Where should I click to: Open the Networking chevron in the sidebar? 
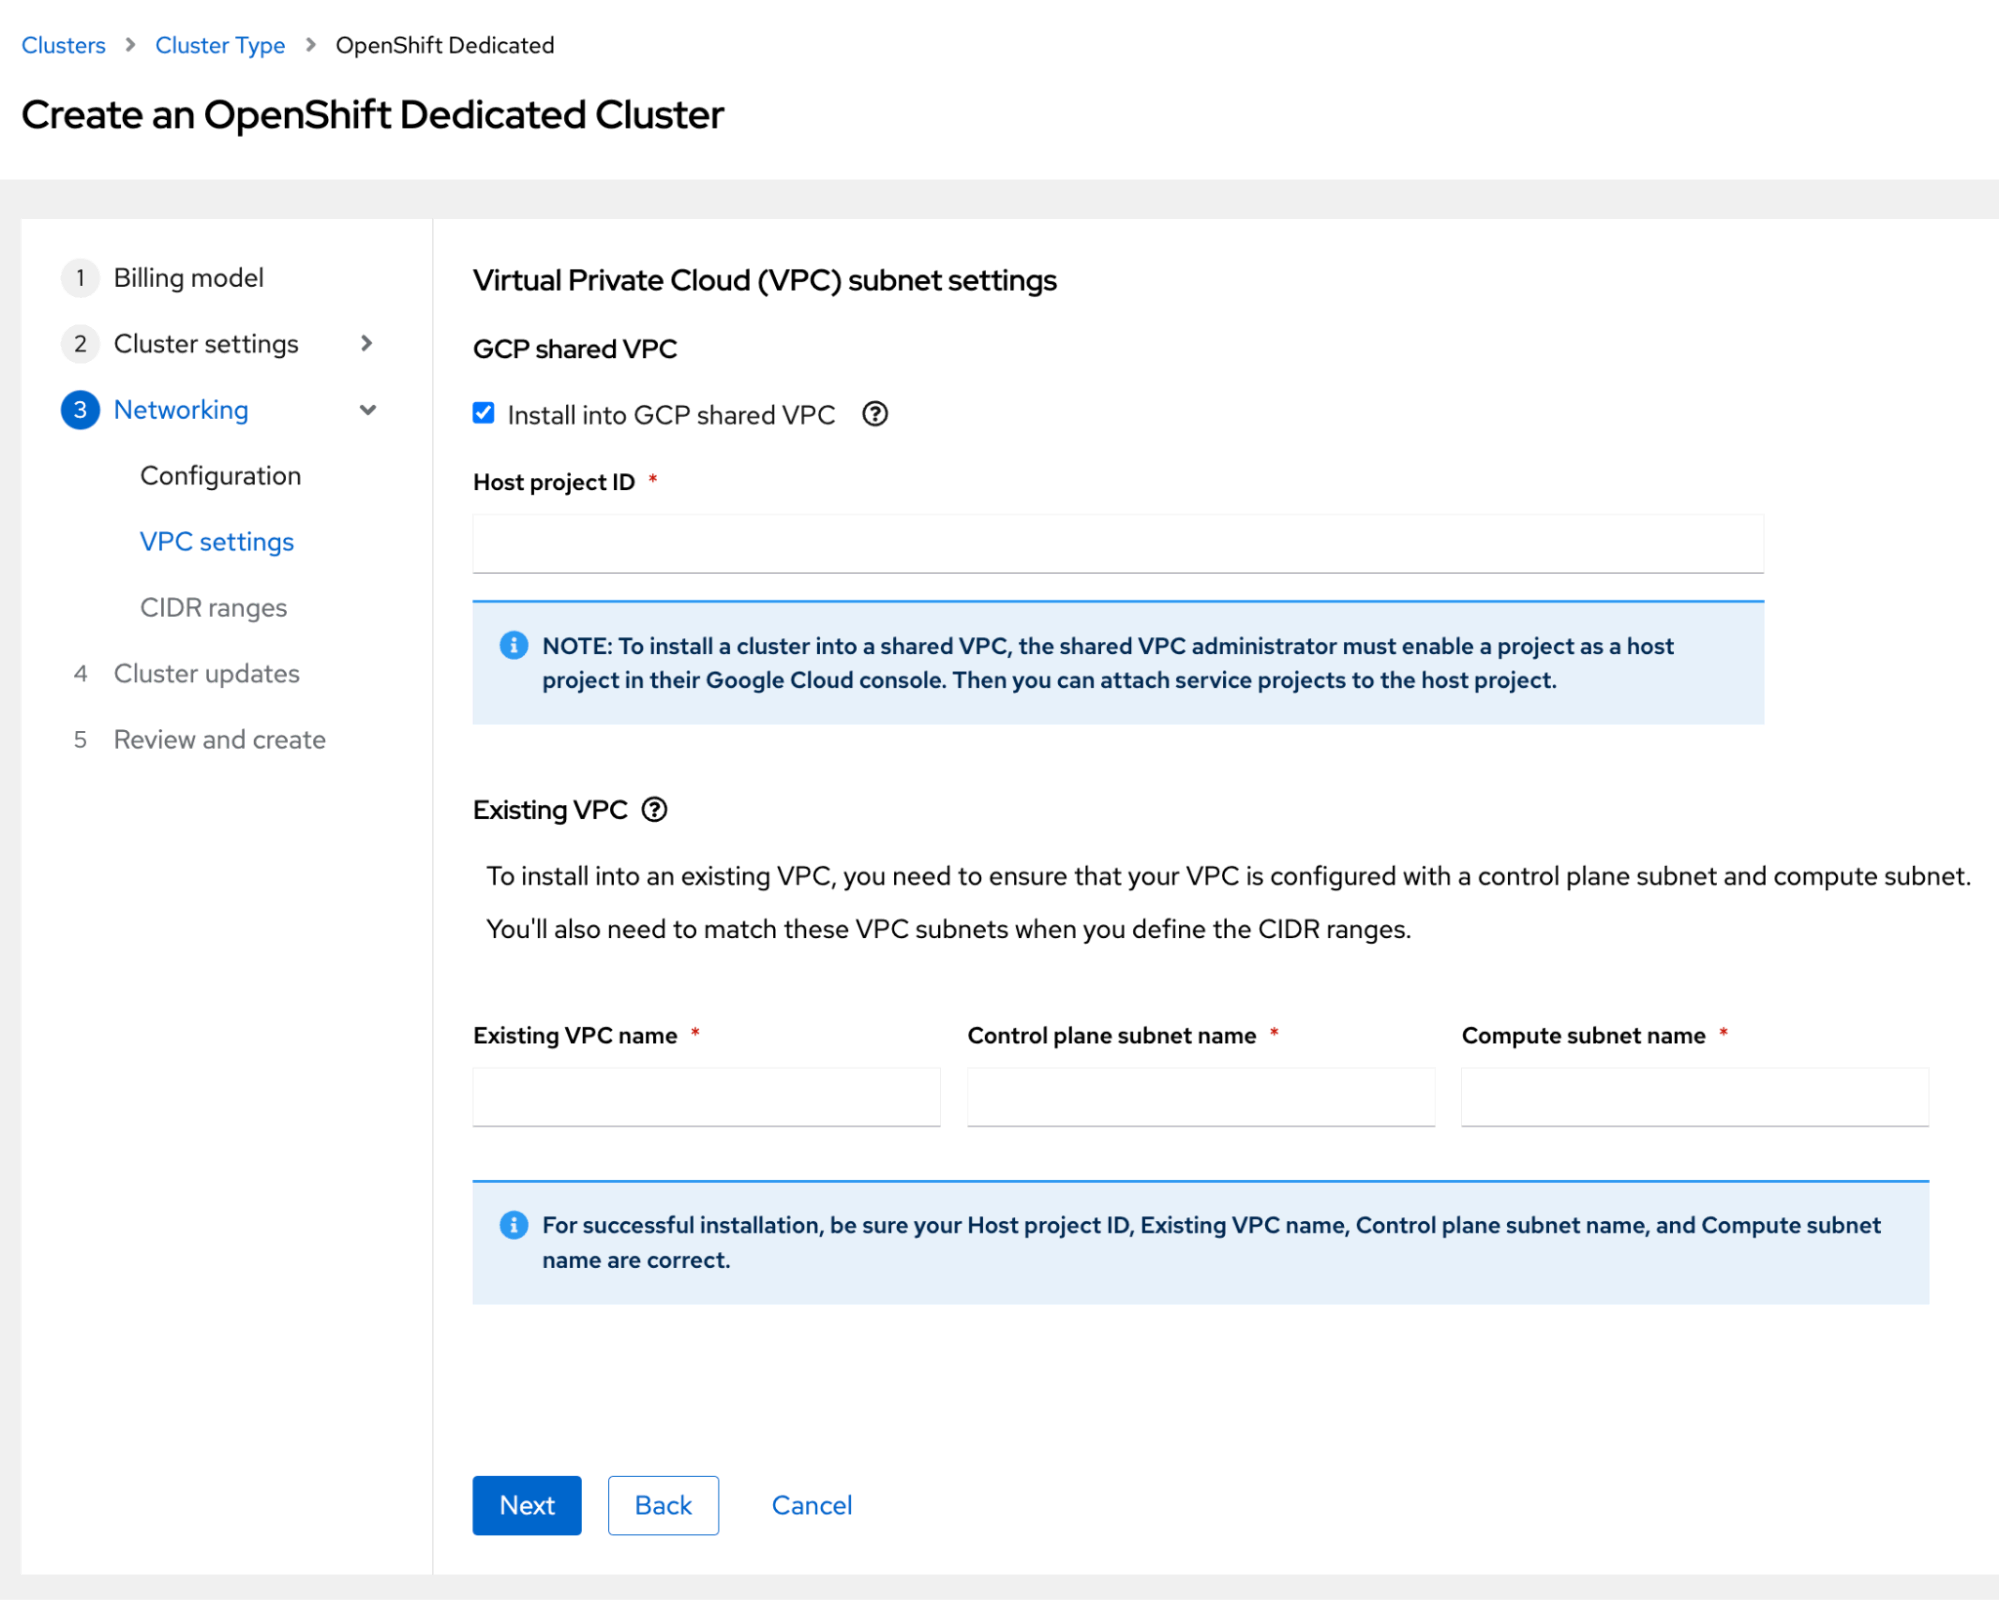point(368,410)
